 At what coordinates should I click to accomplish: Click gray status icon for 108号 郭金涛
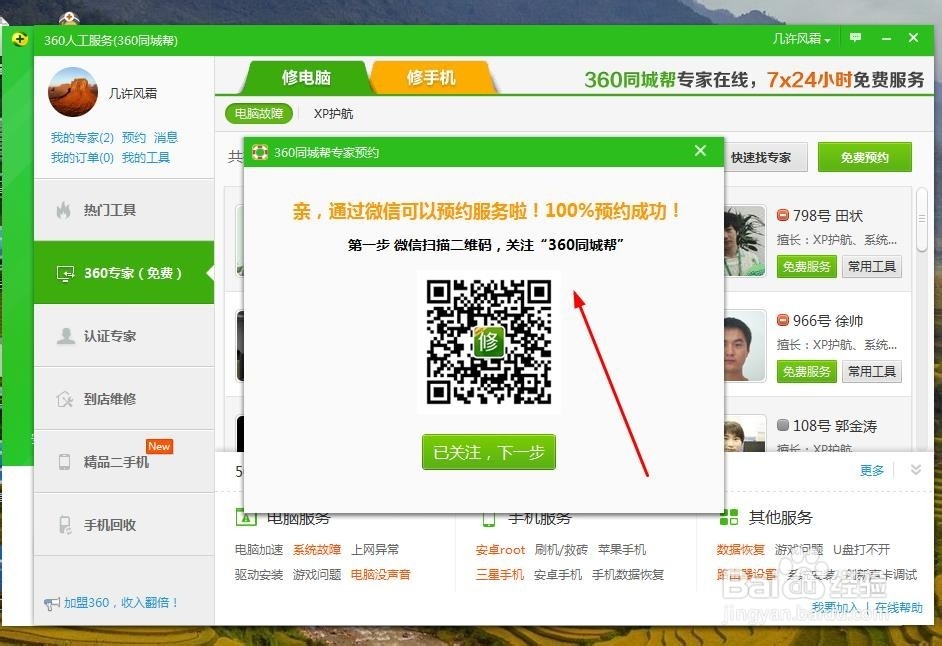(x=782, y=425)
